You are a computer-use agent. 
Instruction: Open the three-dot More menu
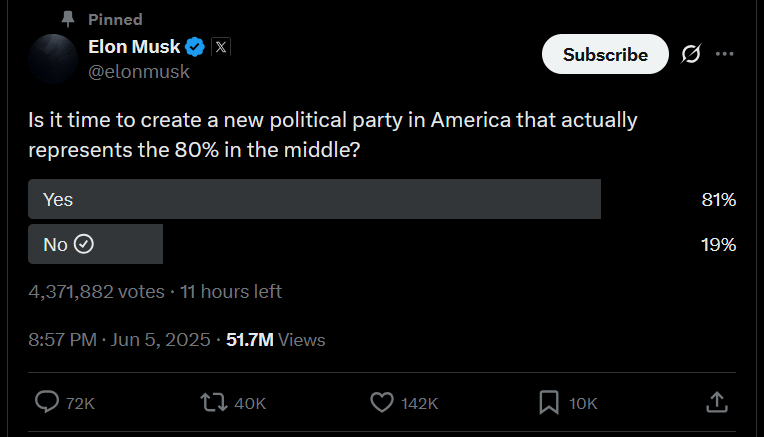pos(726,54)
